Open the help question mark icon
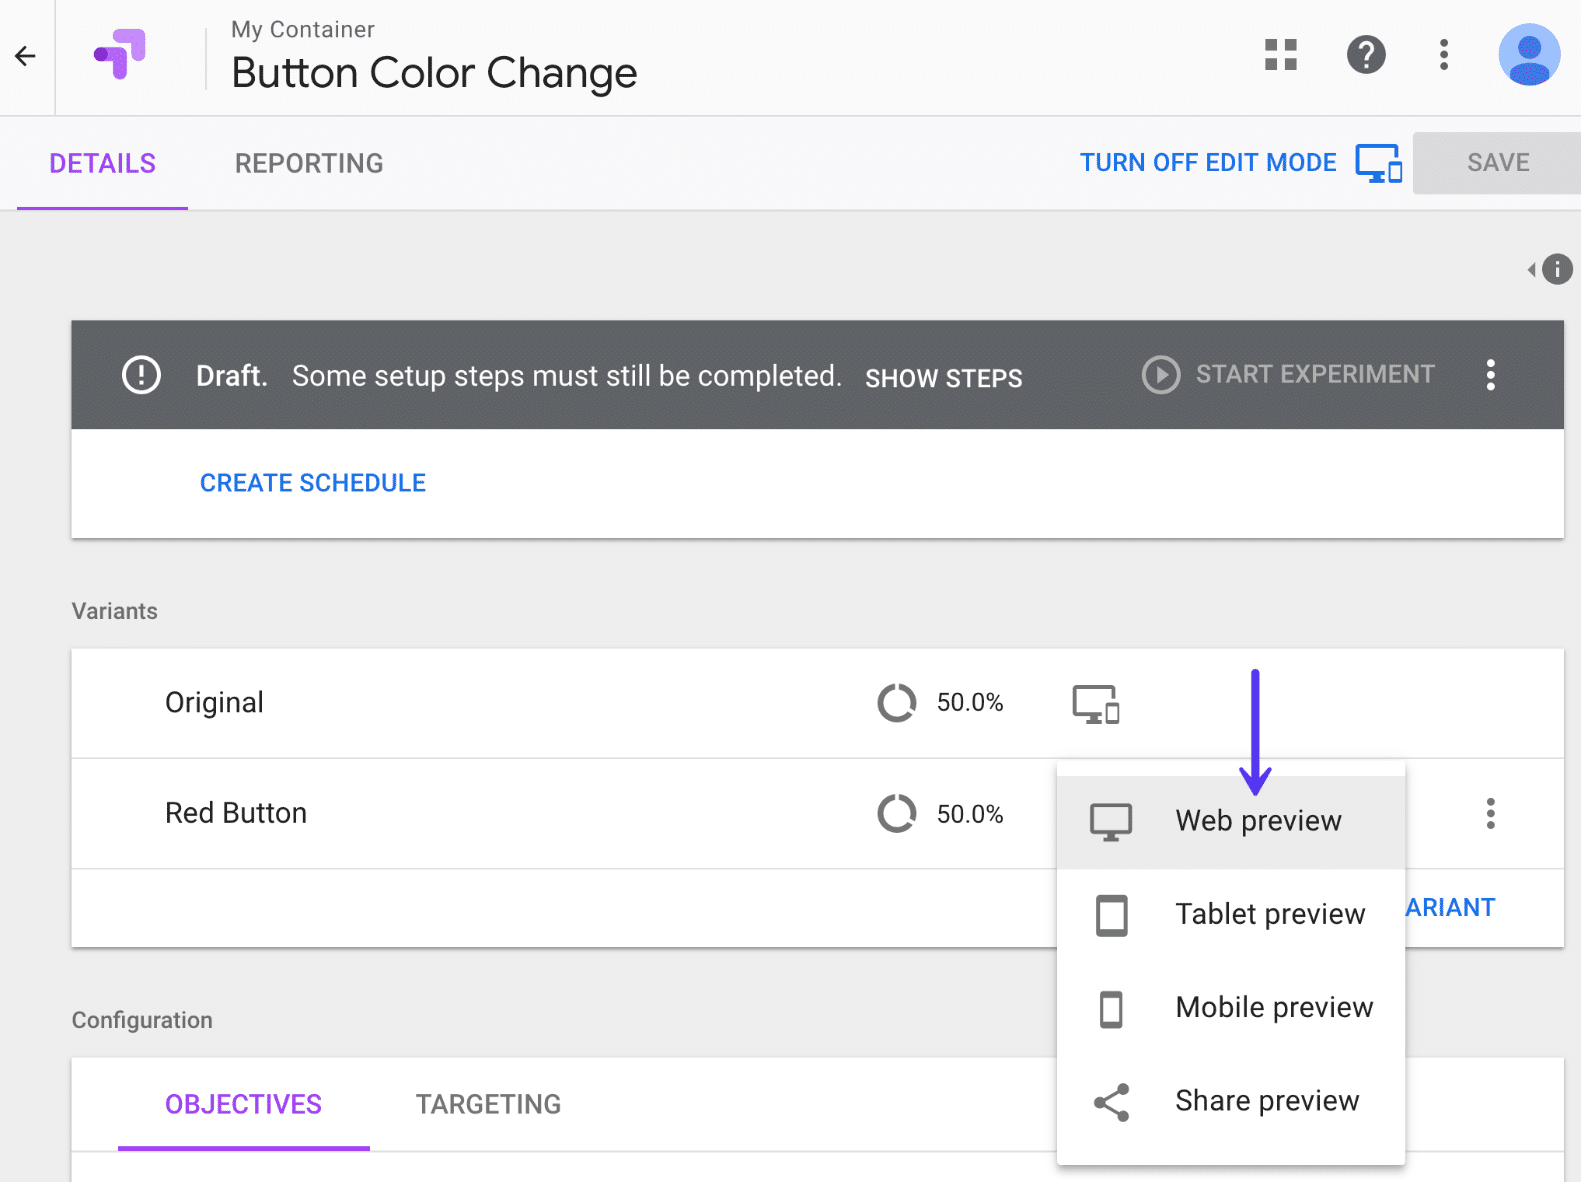1581x1182 pixels. pyautogui.click(x=1365, y=55)
